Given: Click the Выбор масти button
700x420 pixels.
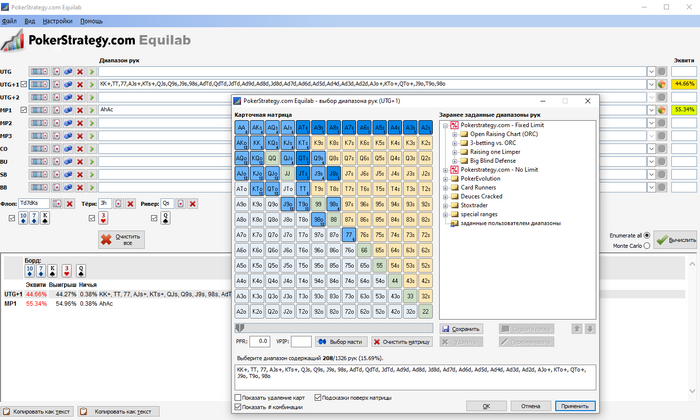Looking at the screenshot, I should pyautogui.click(x=341, y=342).
